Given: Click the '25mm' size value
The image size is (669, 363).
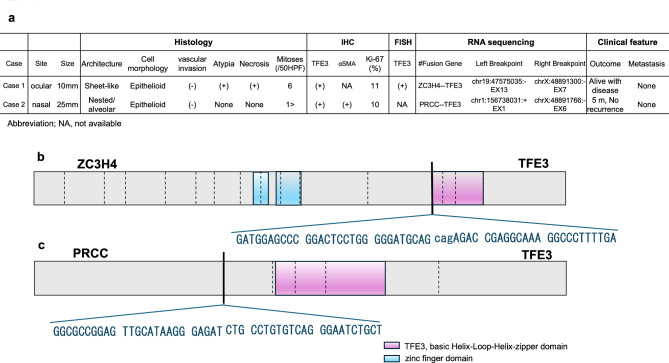Looking at the screenshot, I should click(x=67, y=105).
